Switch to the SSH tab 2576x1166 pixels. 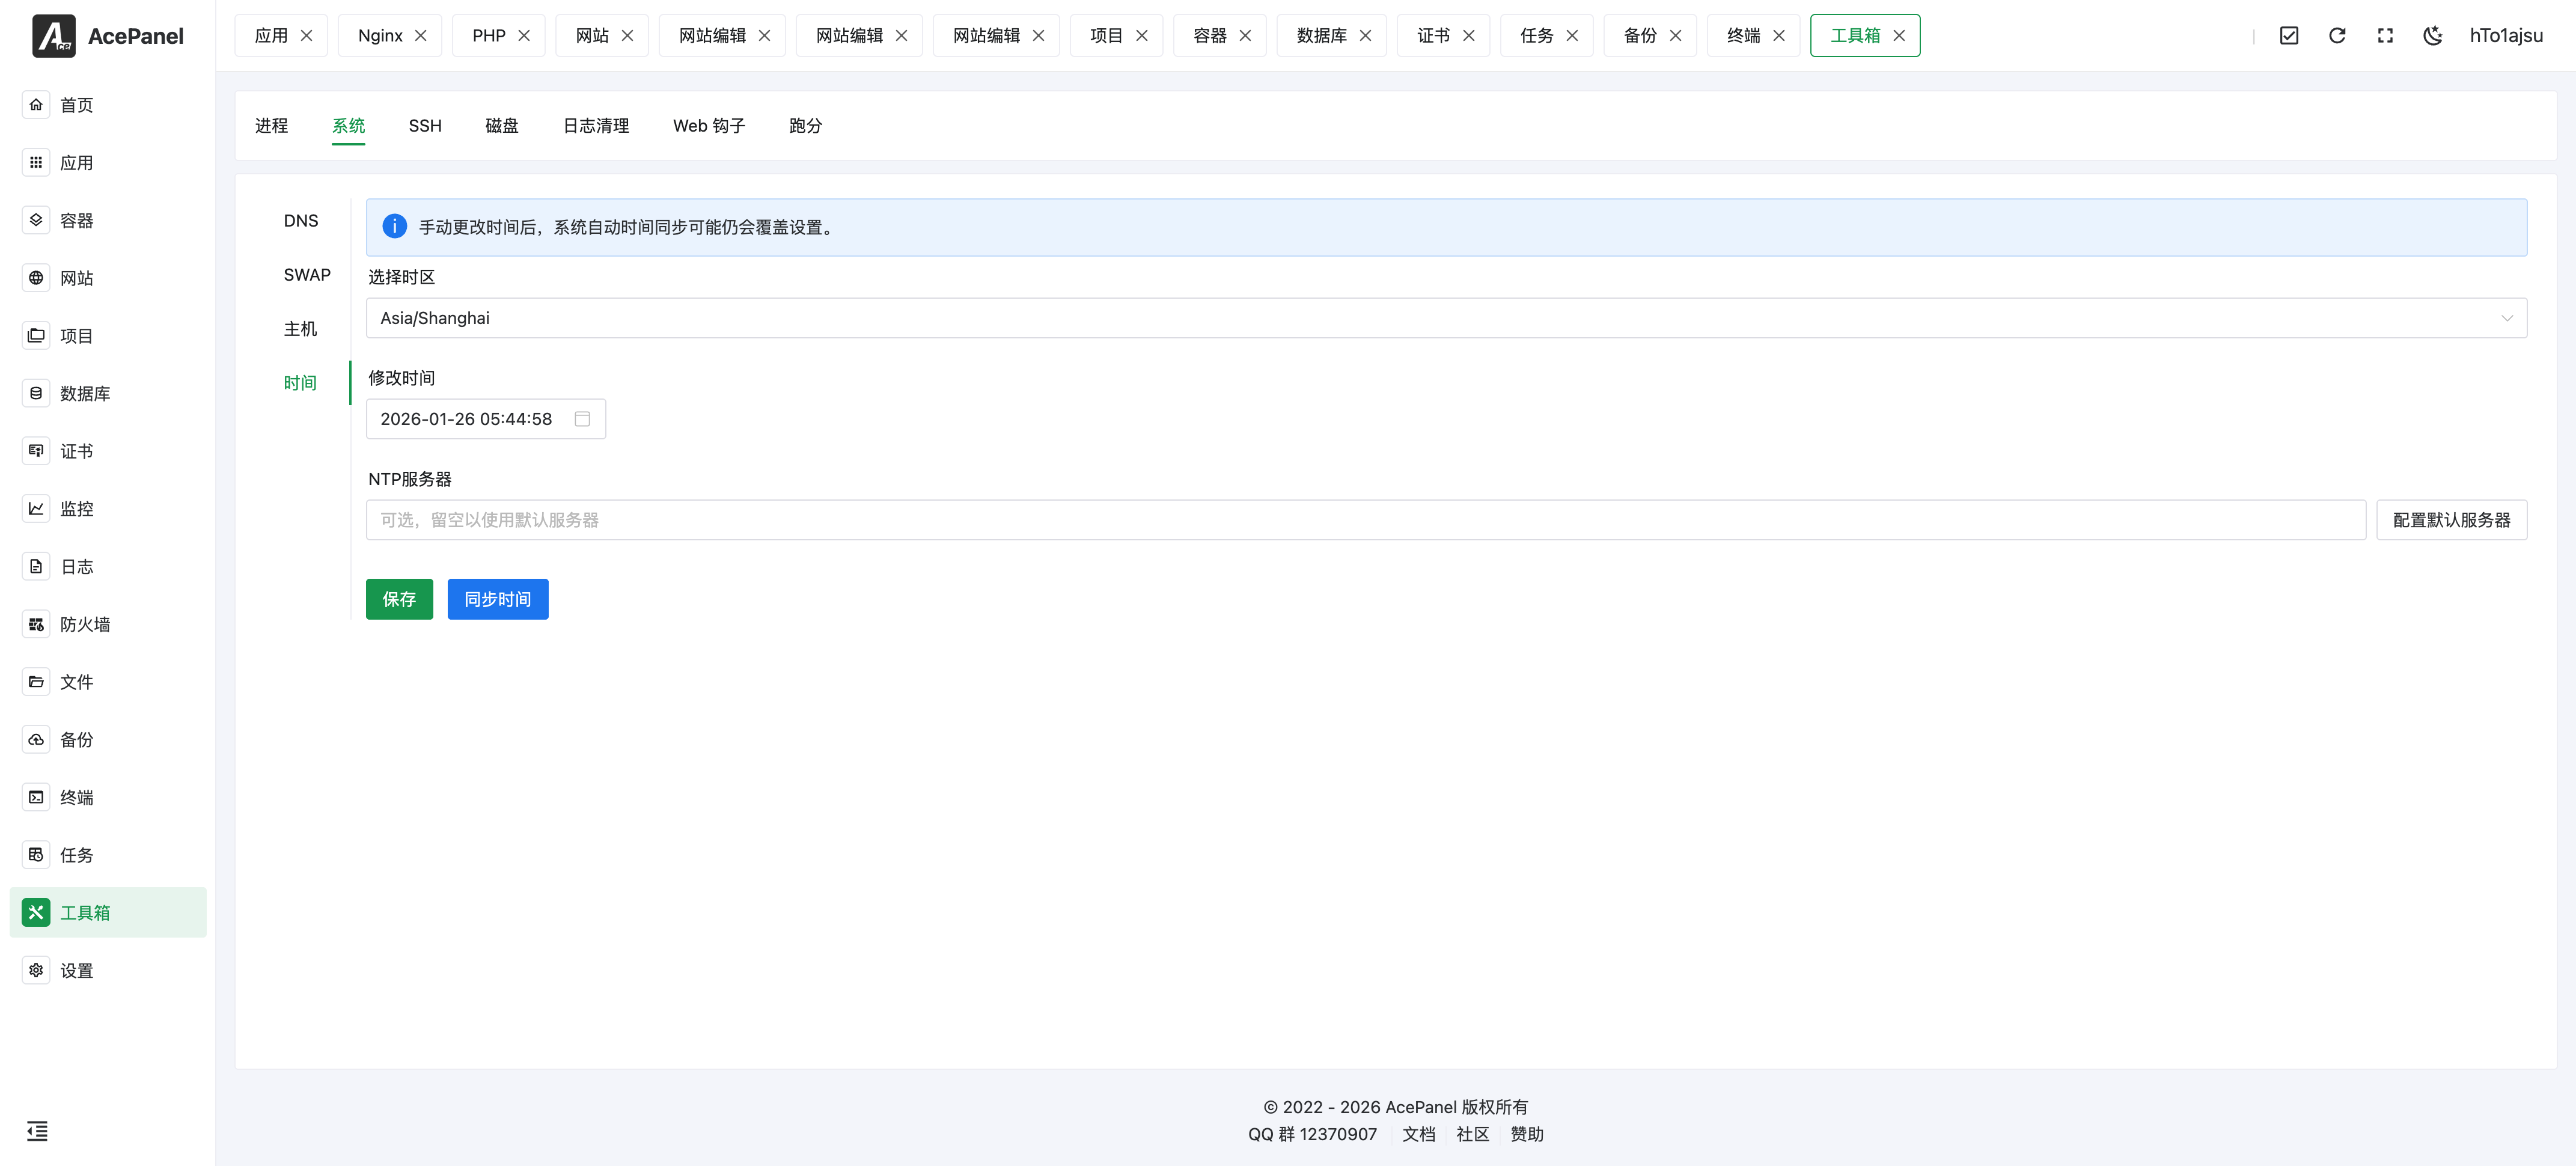point(425,126)
